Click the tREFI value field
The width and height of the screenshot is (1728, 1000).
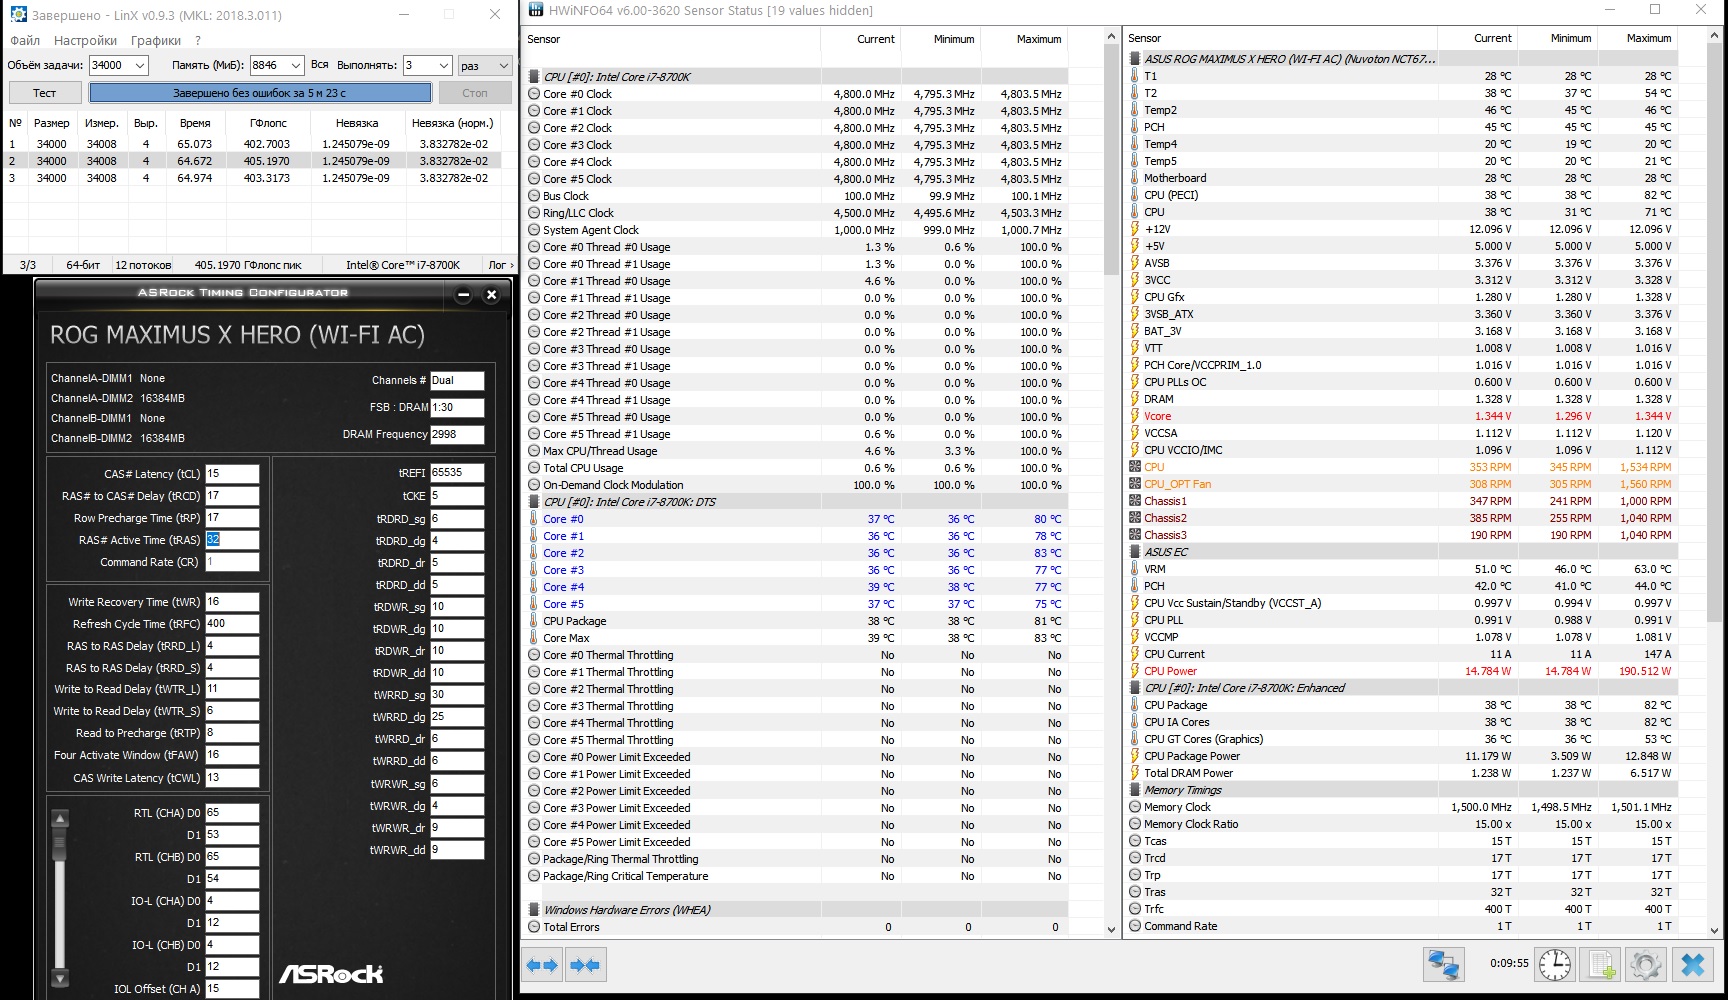457,473
